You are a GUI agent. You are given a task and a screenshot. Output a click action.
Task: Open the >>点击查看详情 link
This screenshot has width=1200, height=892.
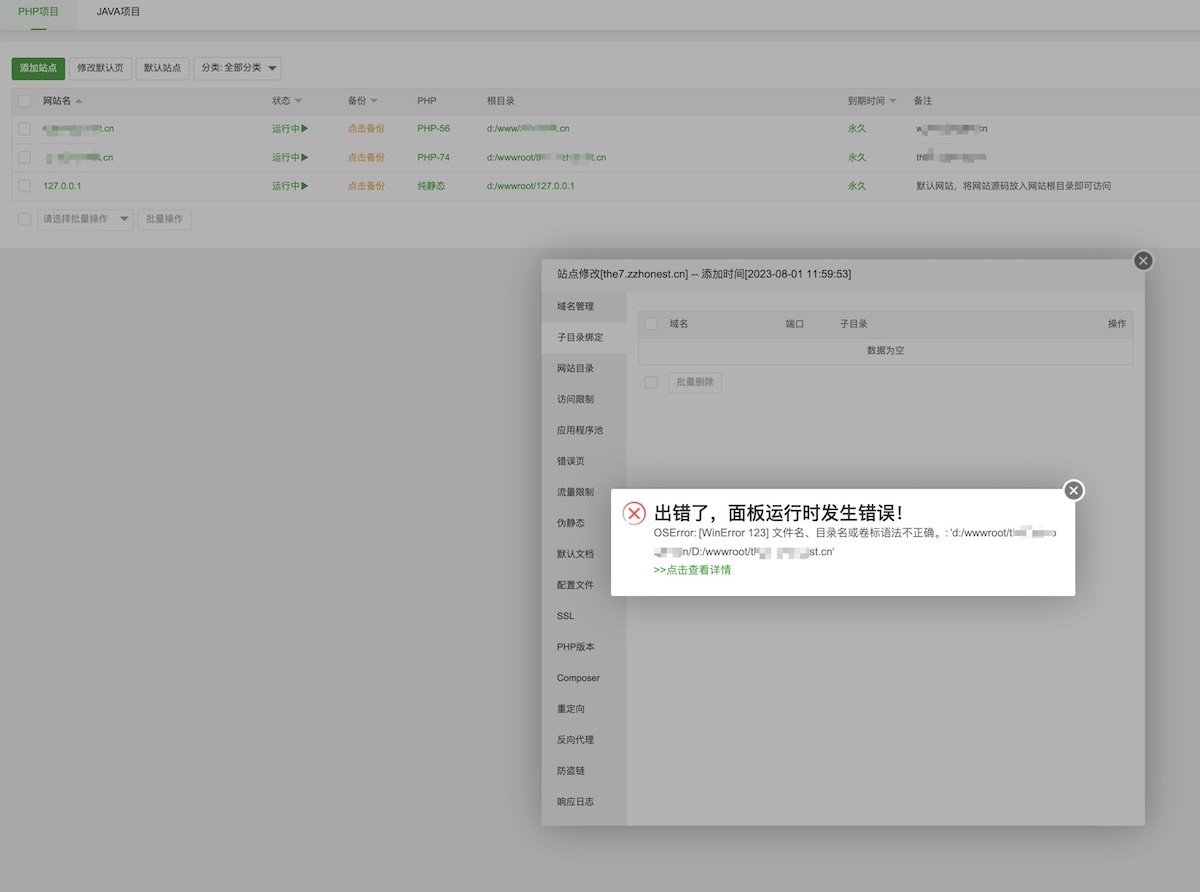[x=692, y=570]
